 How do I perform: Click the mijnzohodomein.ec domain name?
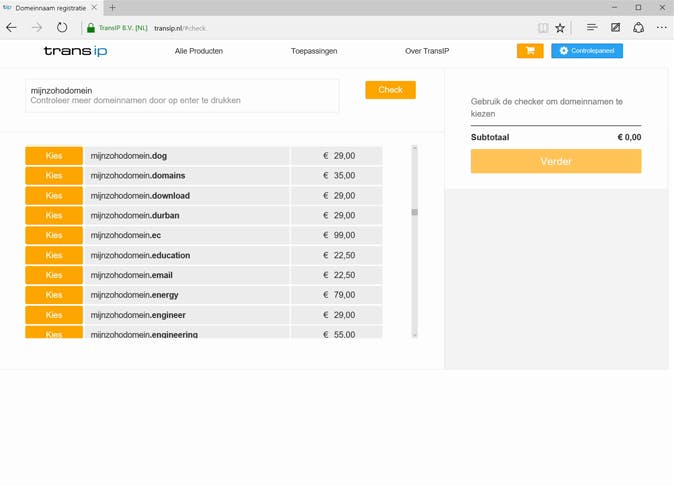pos(126,235)
